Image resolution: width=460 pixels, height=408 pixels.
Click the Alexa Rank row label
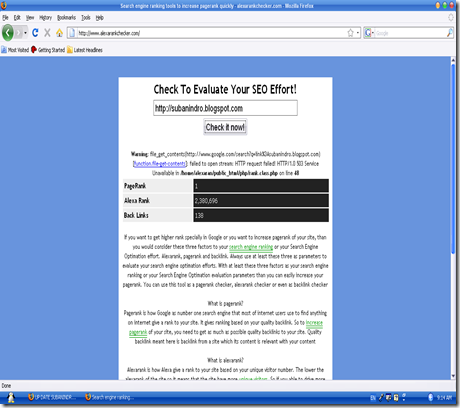click(x=137, y=201)
